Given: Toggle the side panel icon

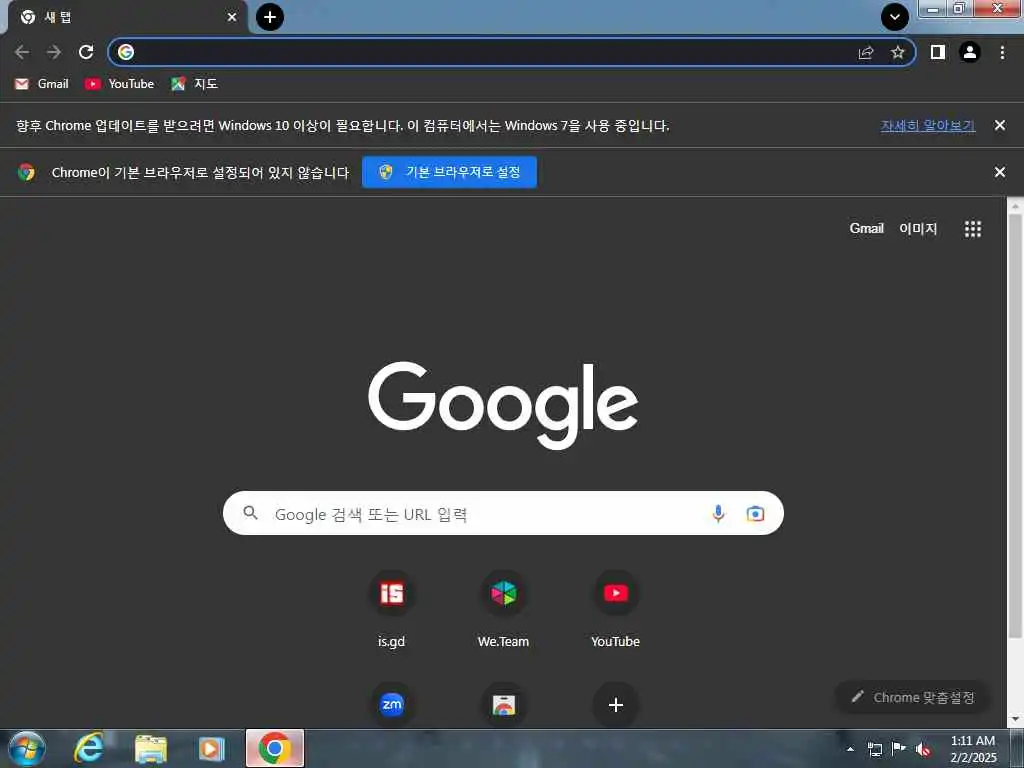Looking at the screenshot, I should pyautogui.click(x=938, y=52).
